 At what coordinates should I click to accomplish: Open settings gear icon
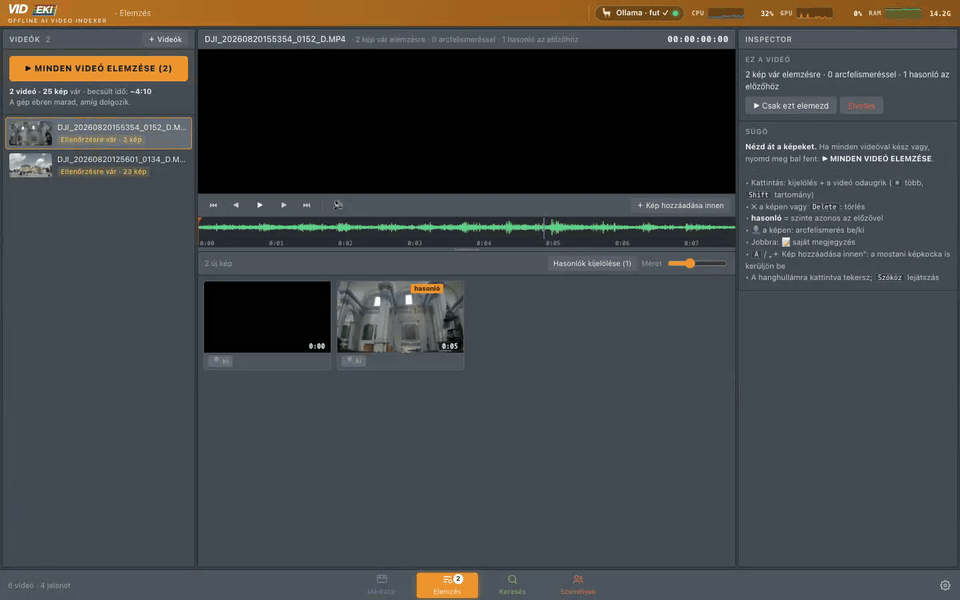pyautogui.click(x=945, y=585)
